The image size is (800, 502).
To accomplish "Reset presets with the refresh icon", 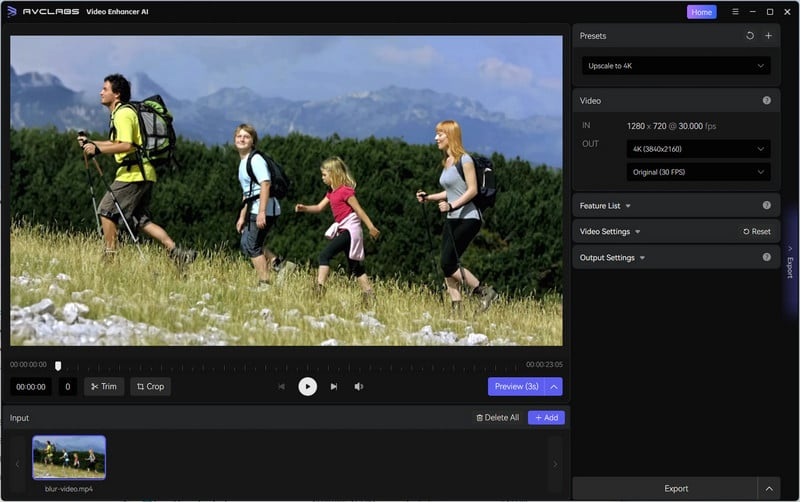I will [750, 36].
